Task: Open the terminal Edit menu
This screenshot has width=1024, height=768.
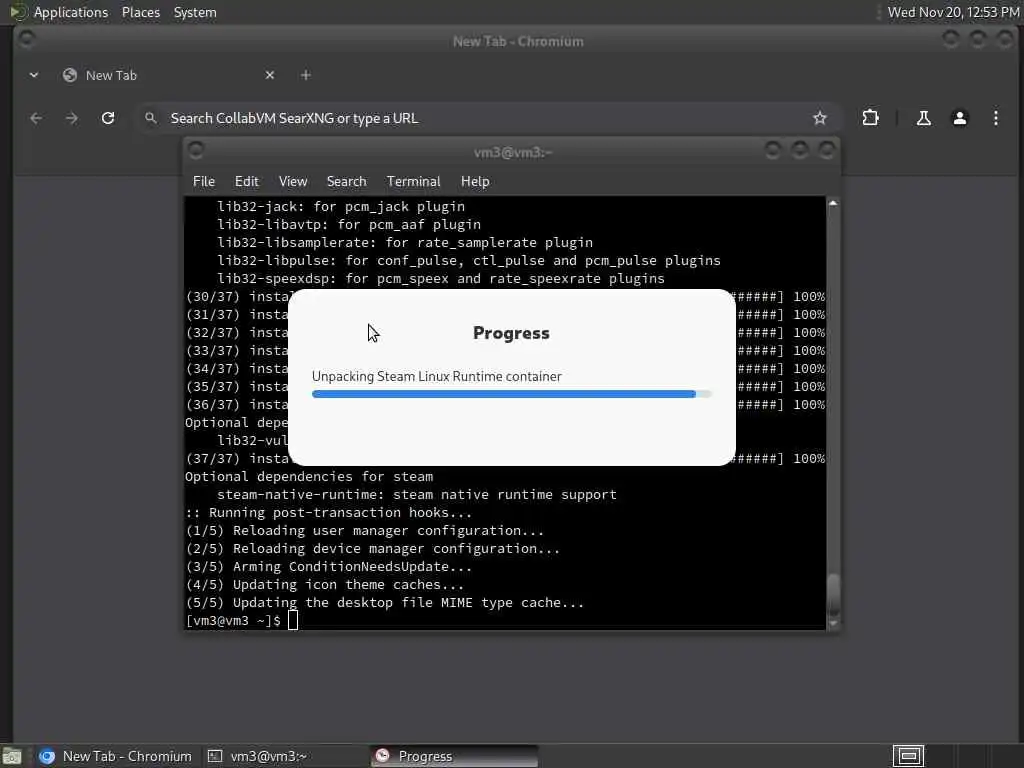Action: coord(246,182)
